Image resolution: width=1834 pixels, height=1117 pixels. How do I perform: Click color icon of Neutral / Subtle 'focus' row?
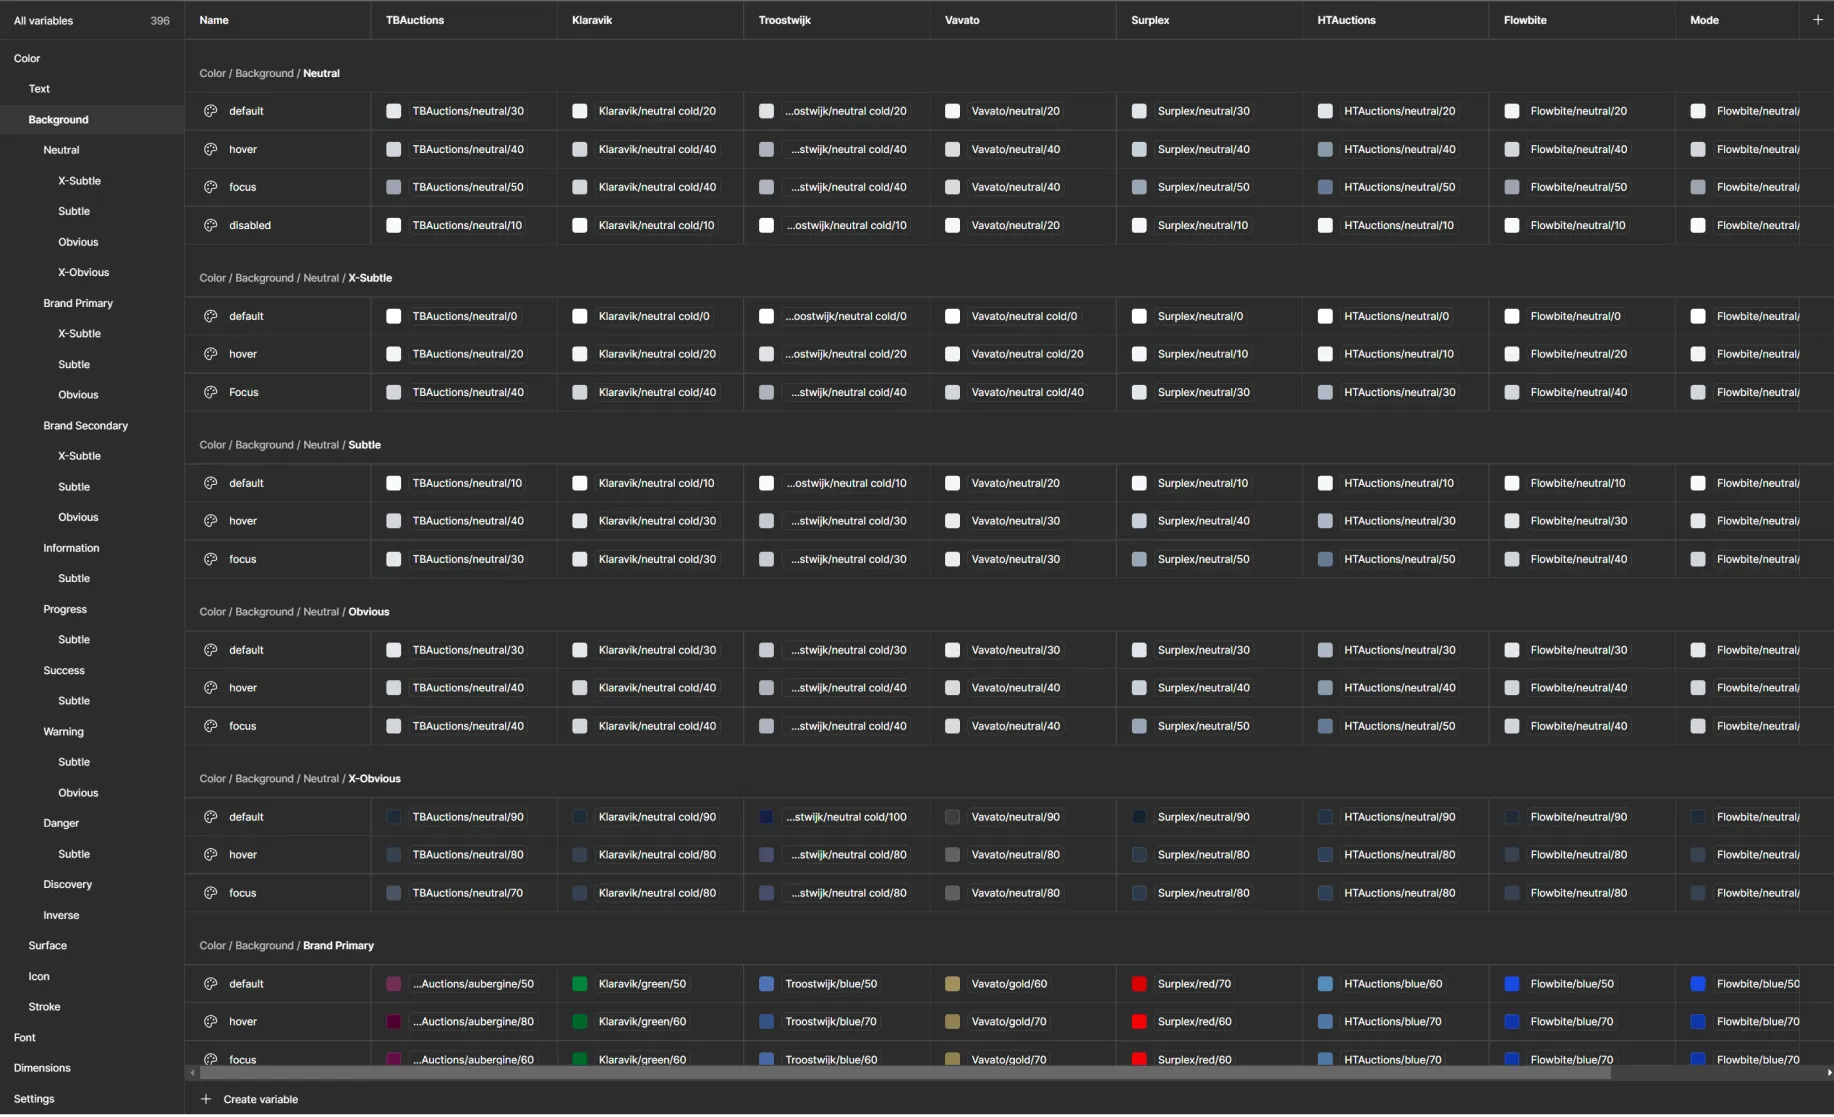[x=210, y=559]
